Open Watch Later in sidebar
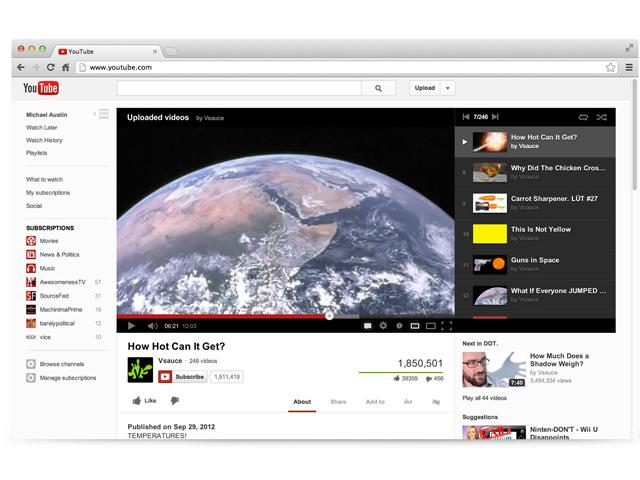The height and width of the screenshot is (480, 640). pyautogui.click(x=42, y=127)
